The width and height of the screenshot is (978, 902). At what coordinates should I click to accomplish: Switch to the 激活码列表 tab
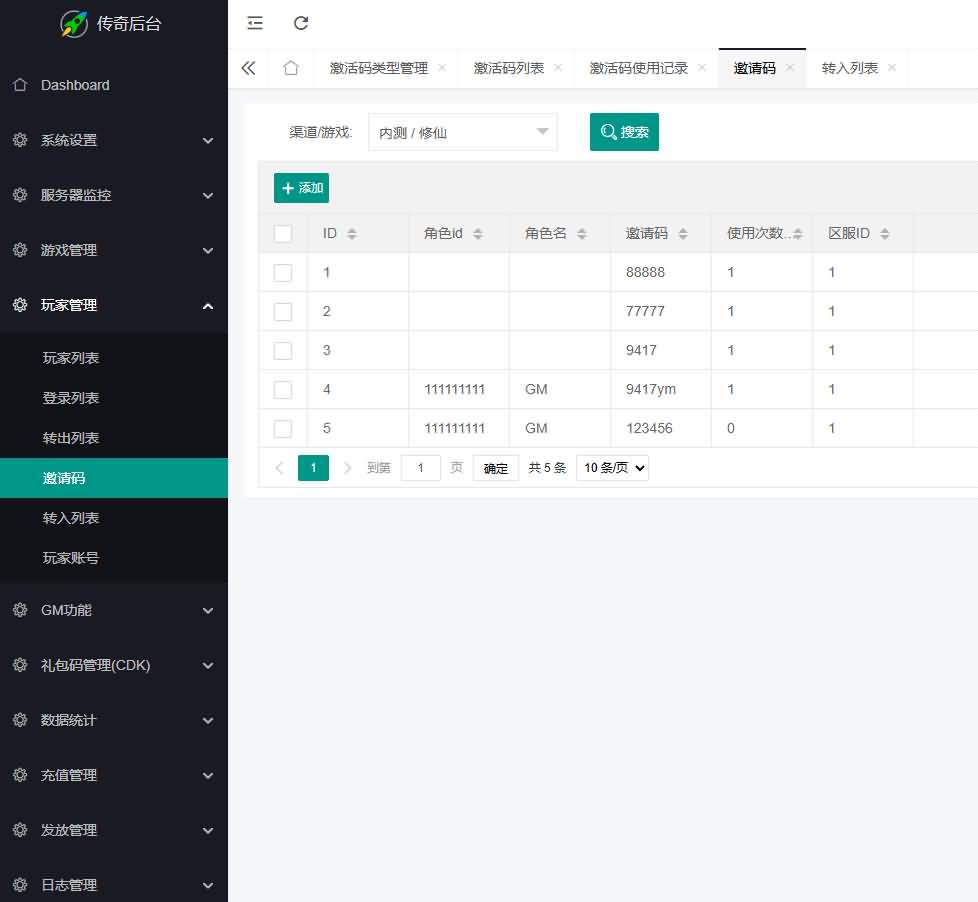508,68
